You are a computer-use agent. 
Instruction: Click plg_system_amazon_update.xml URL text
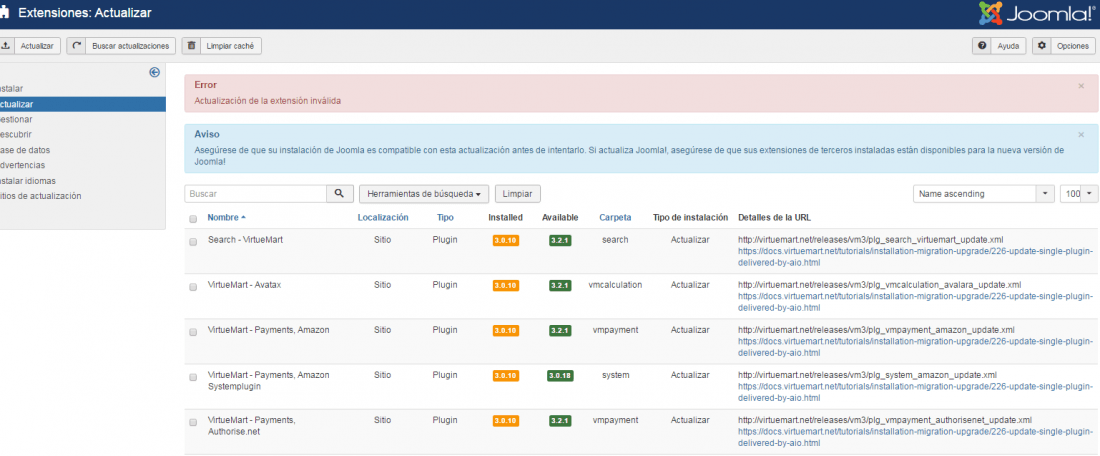click(x=867, y=375)
